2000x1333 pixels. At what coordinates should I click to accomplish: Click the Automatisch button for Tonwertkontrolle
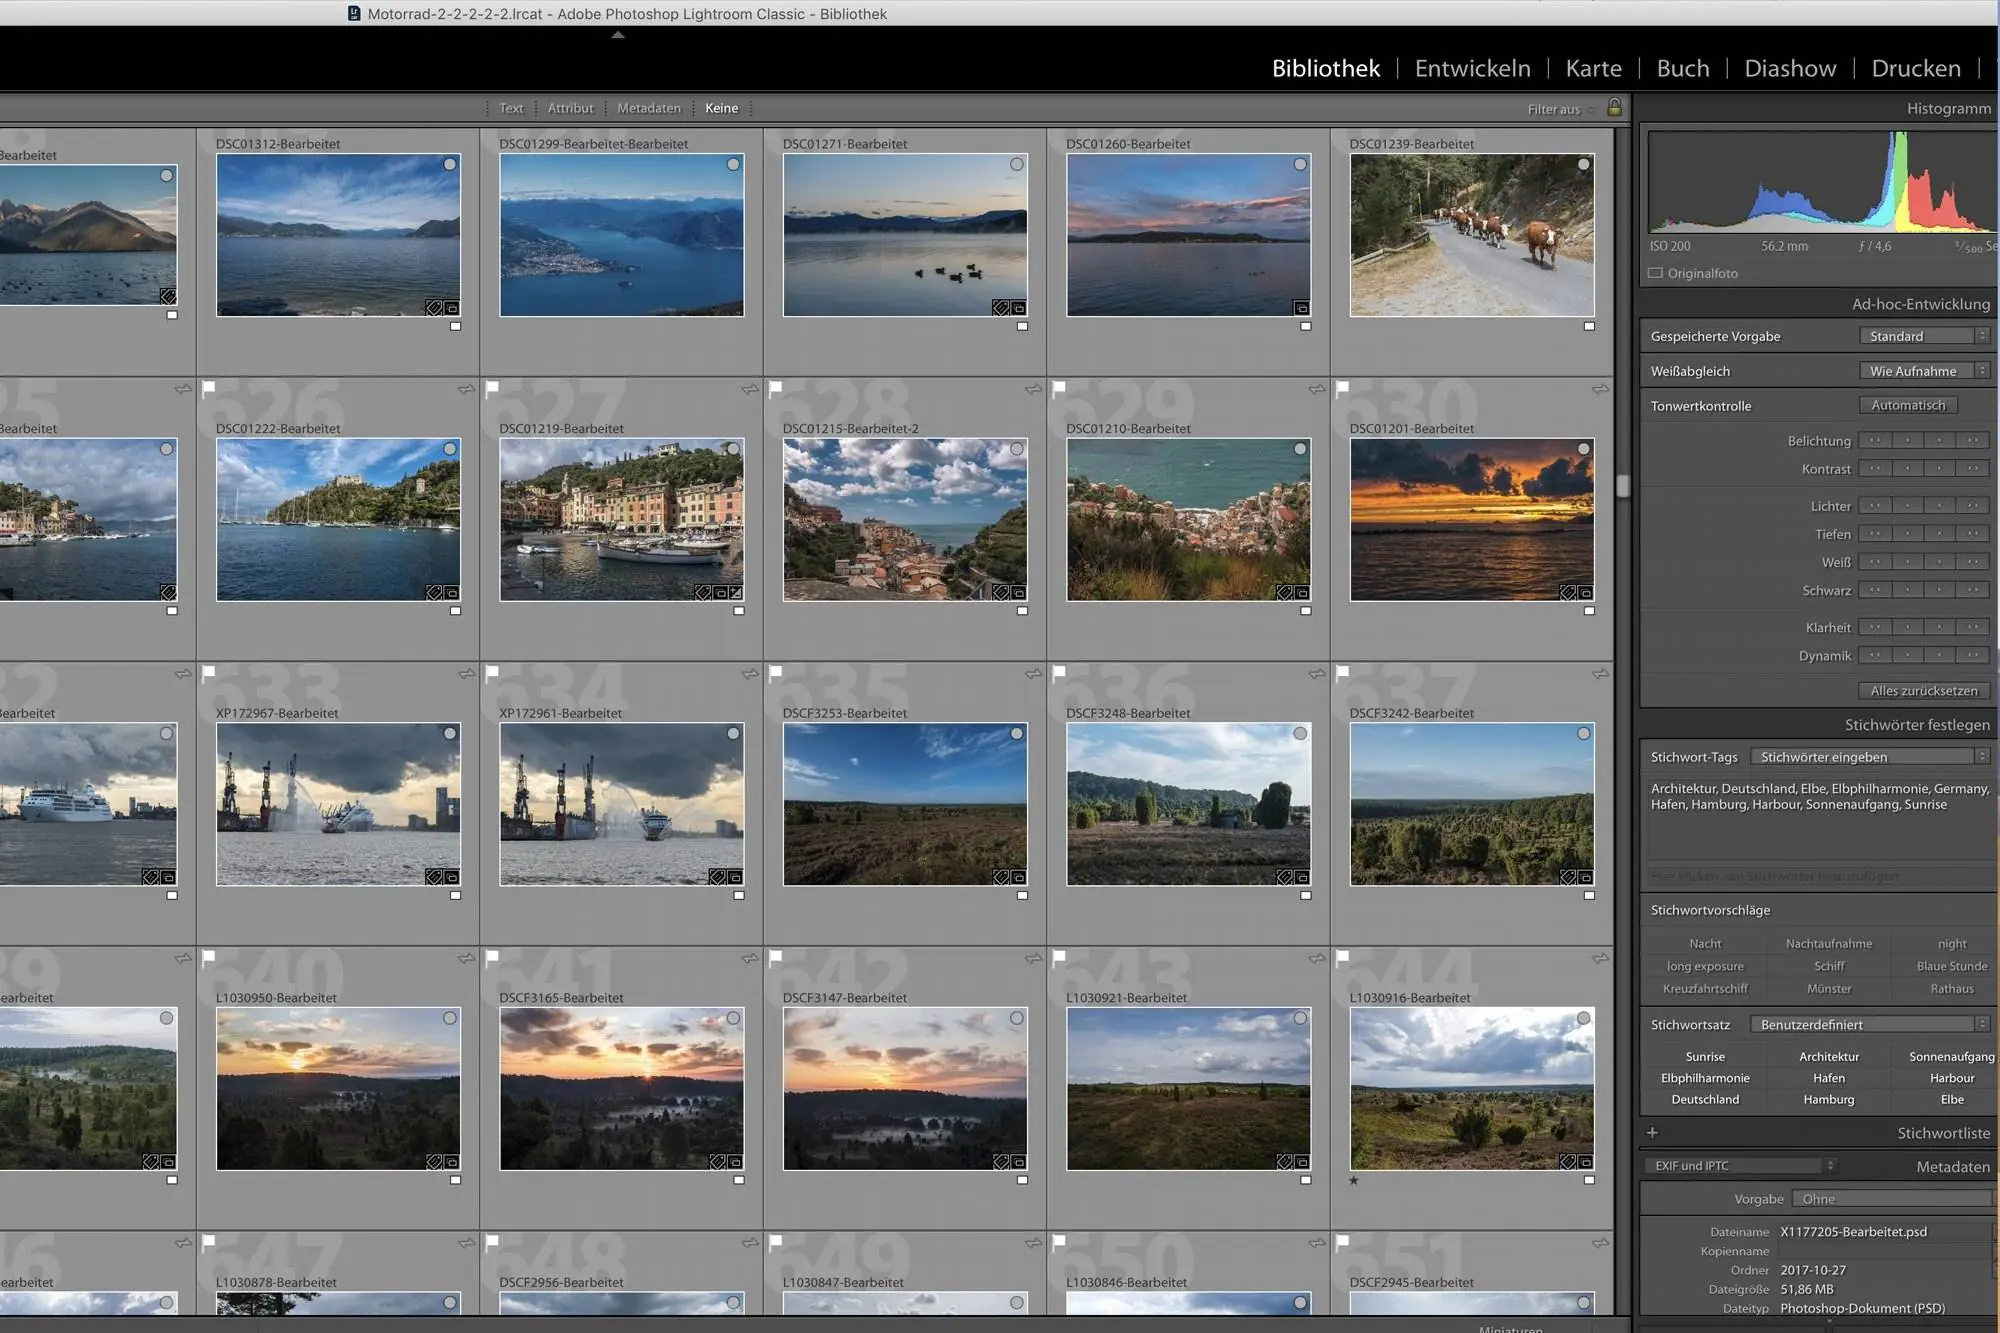(x=1908, y=404)
